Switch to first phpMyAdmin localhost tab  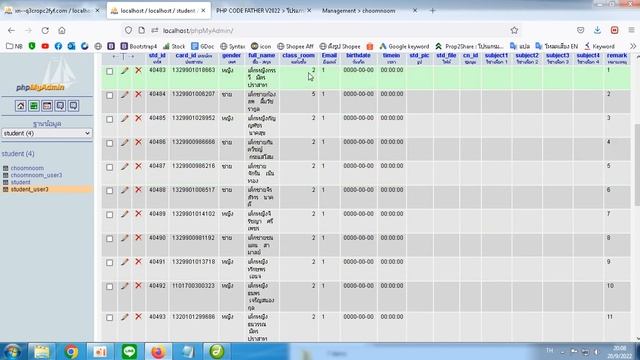(52, 11)
